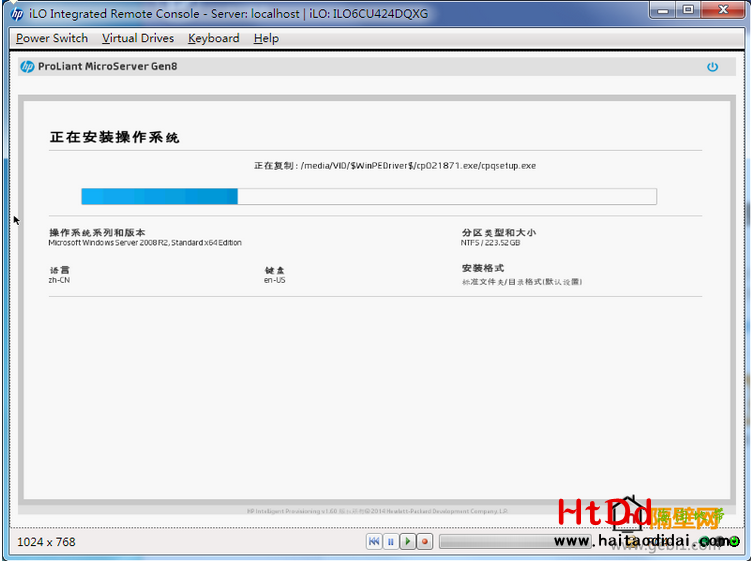Open the Virtual Drives menu

click(137, 38)
